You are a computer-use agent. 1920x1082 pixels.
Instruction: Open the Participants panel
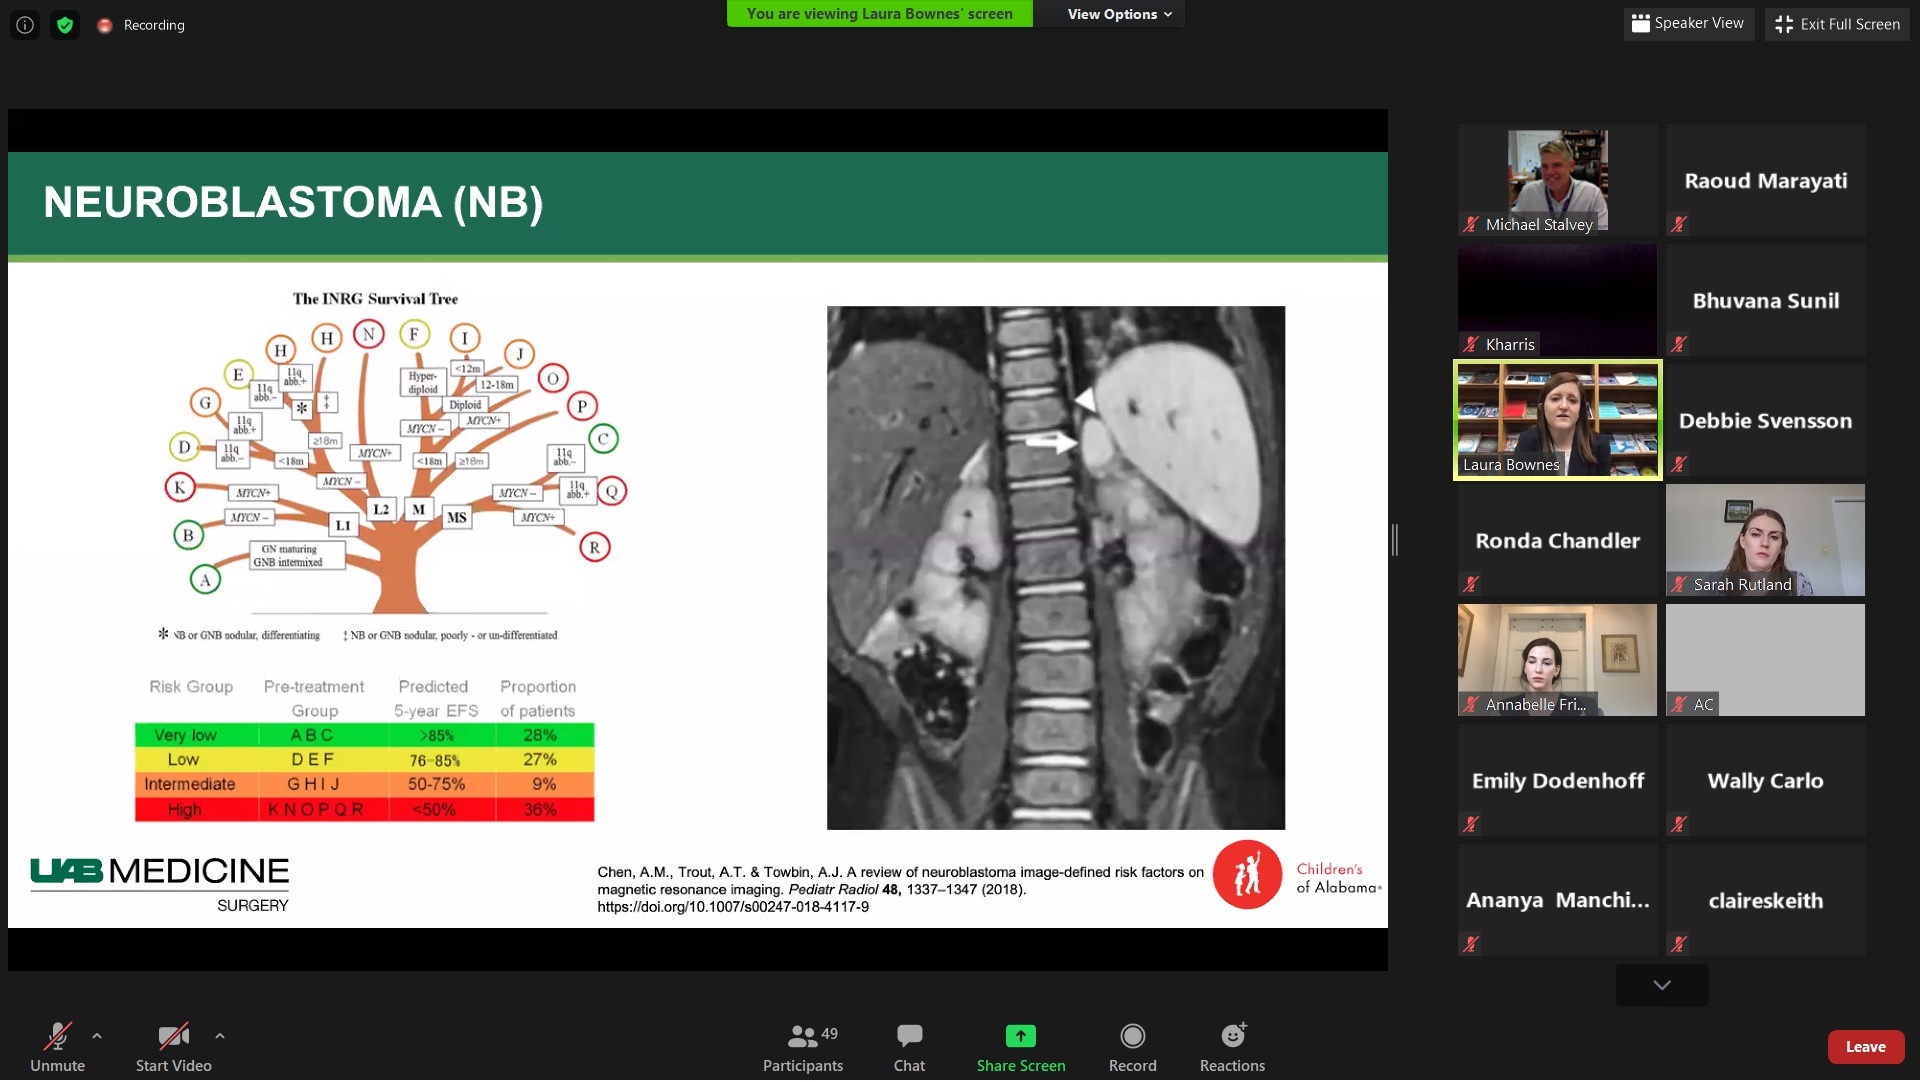[802, 1048]
